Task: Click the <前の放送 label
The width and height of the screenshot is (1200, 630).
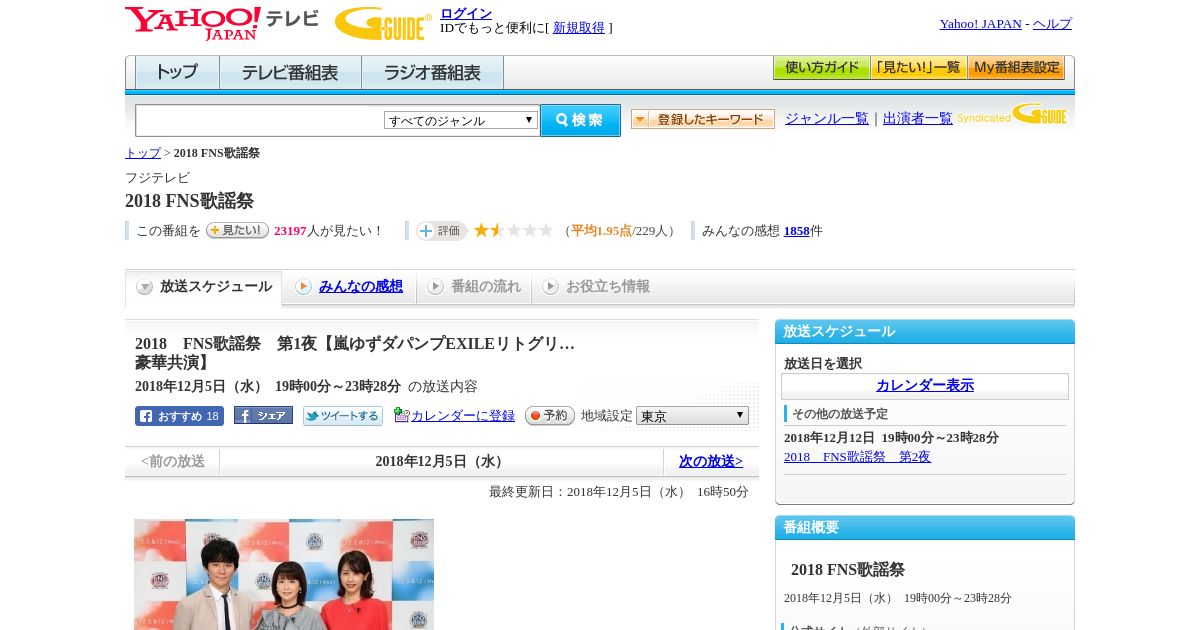Action: click(173, 462)
